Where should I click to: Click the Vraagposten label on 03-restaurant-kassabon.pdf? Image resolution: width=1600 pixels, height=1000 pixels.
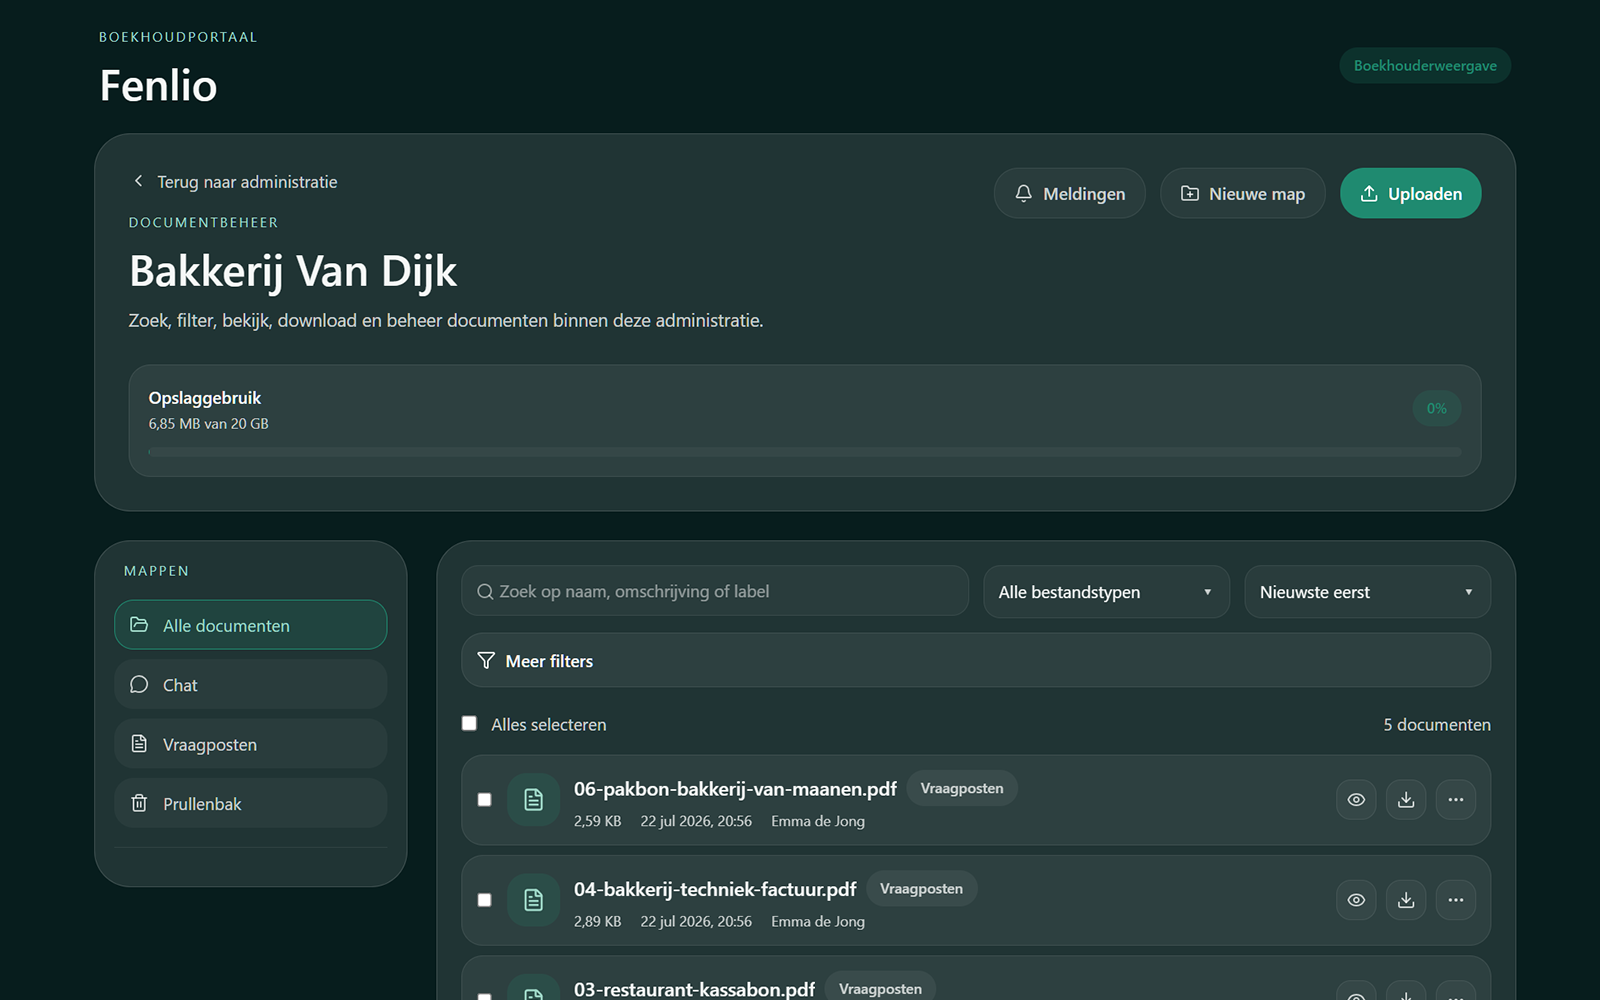(880, 988)
